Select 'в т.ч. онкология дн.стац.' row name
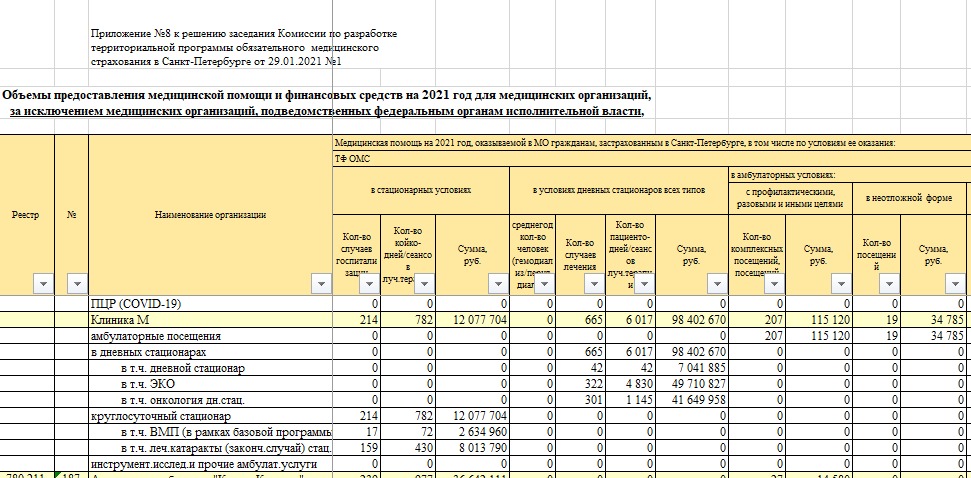This screenshot has height=478, width=971. point(211,400)
